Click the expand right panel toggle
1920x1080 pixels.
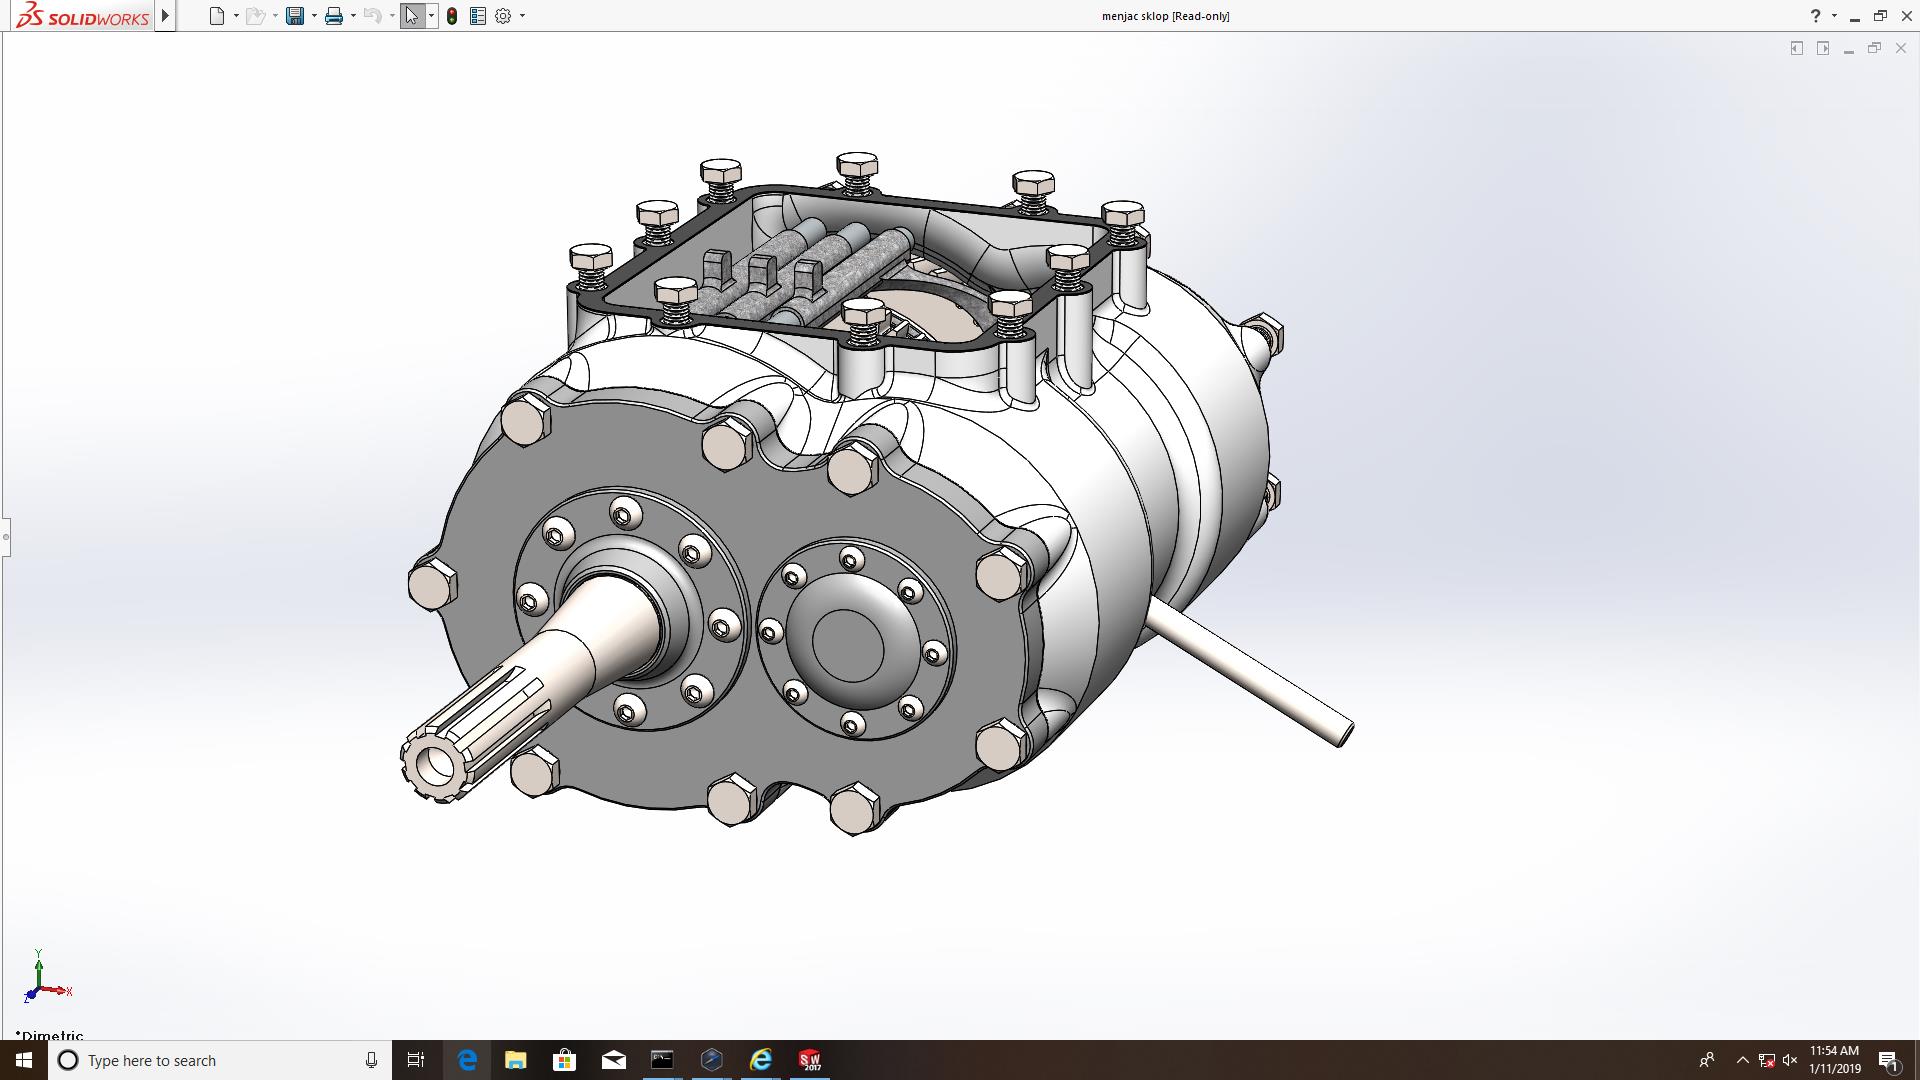click(x=1823, y=48)
